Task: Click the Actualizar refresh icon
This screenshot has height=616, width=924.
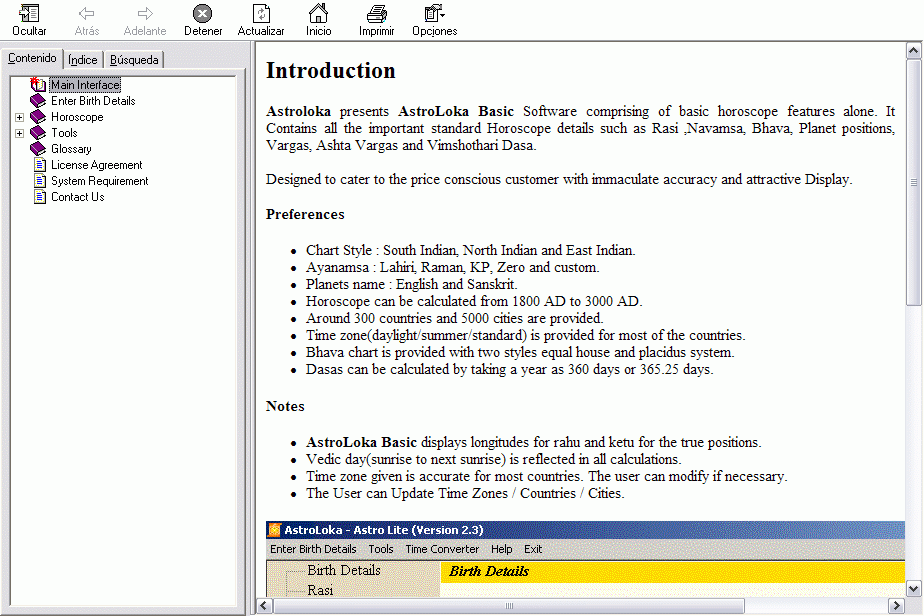Action: point(261,14)
